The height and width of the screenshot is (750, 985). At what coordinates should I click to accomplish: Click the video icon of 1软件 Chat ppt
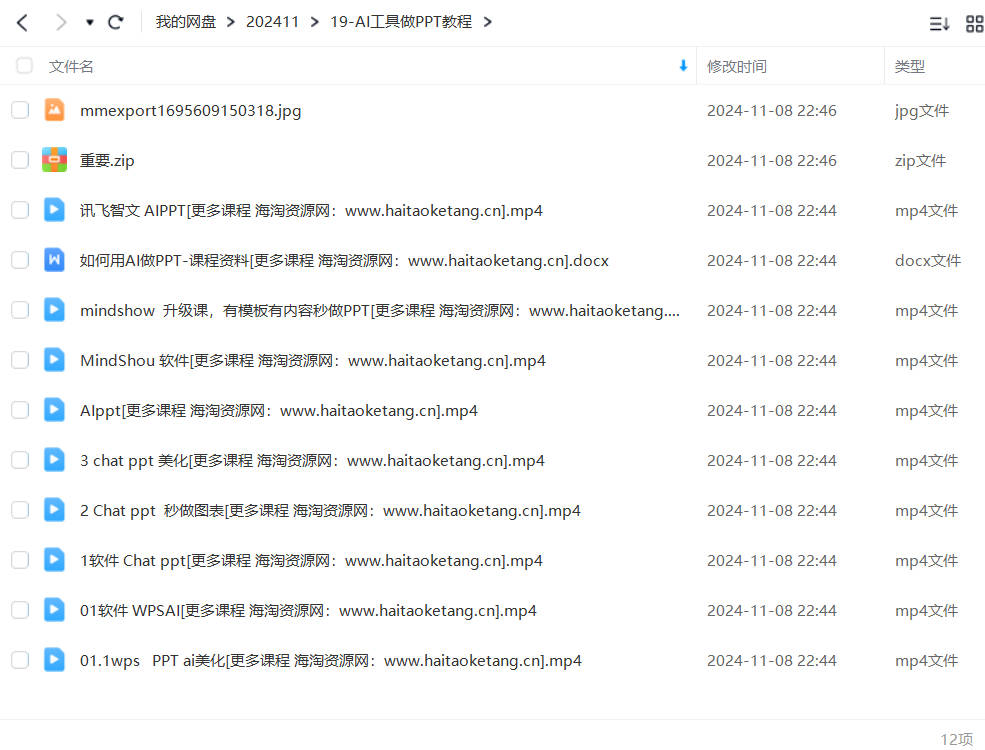tap(55, 560)
